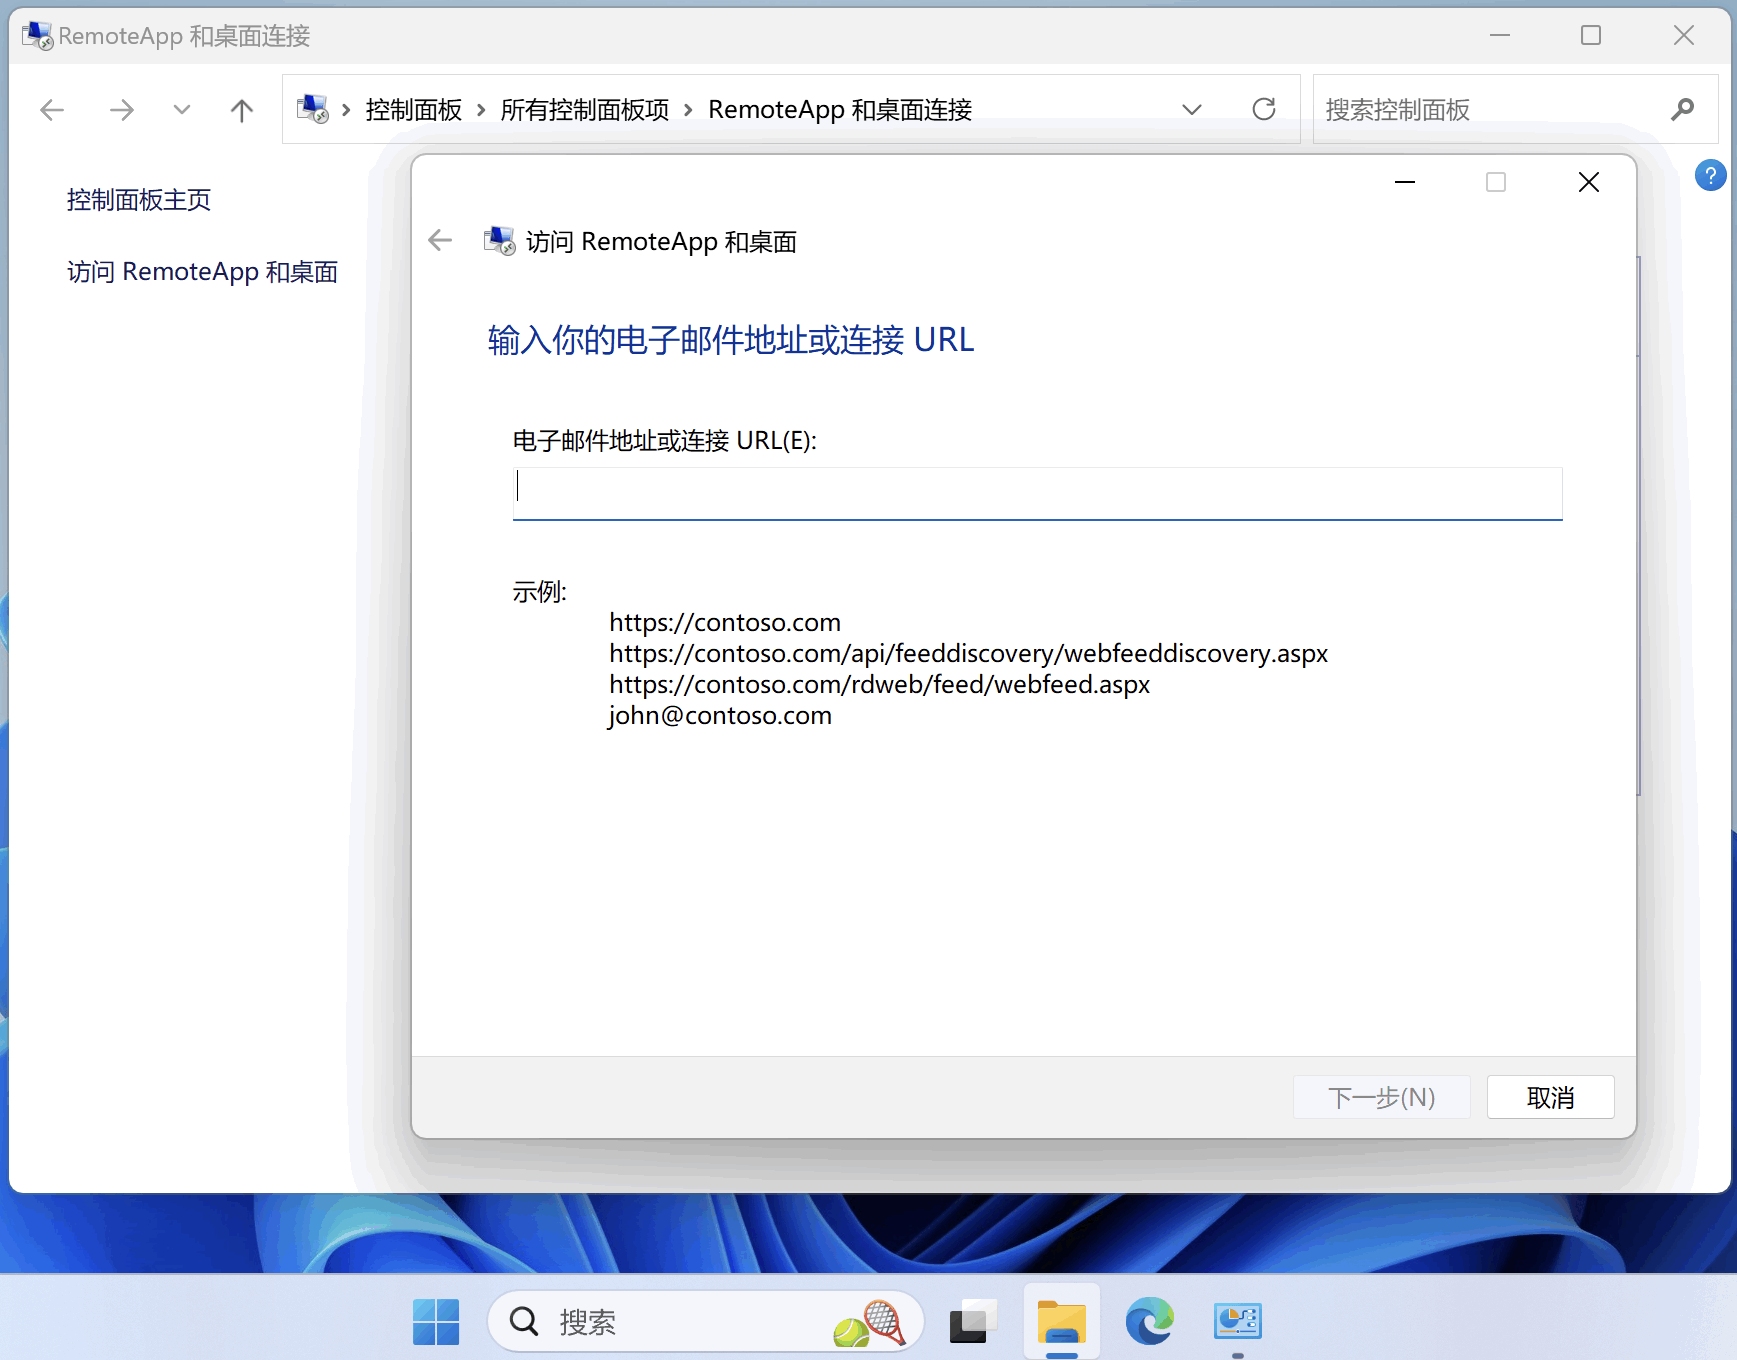This screenshot has height=1360, width=1737.
Task: Click example feeddiscovery/webfeeddiscovery.aspx URL text
Action: (x=969, y=653)
